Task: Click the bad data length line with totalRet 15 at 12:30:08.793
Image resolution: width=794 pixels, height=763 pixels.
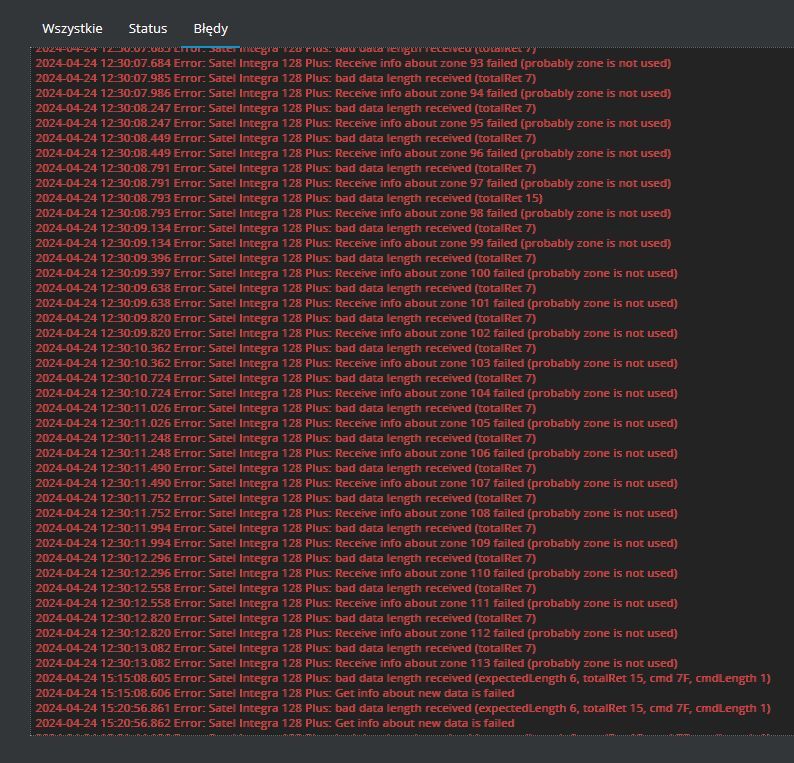Action: (289, 198)
